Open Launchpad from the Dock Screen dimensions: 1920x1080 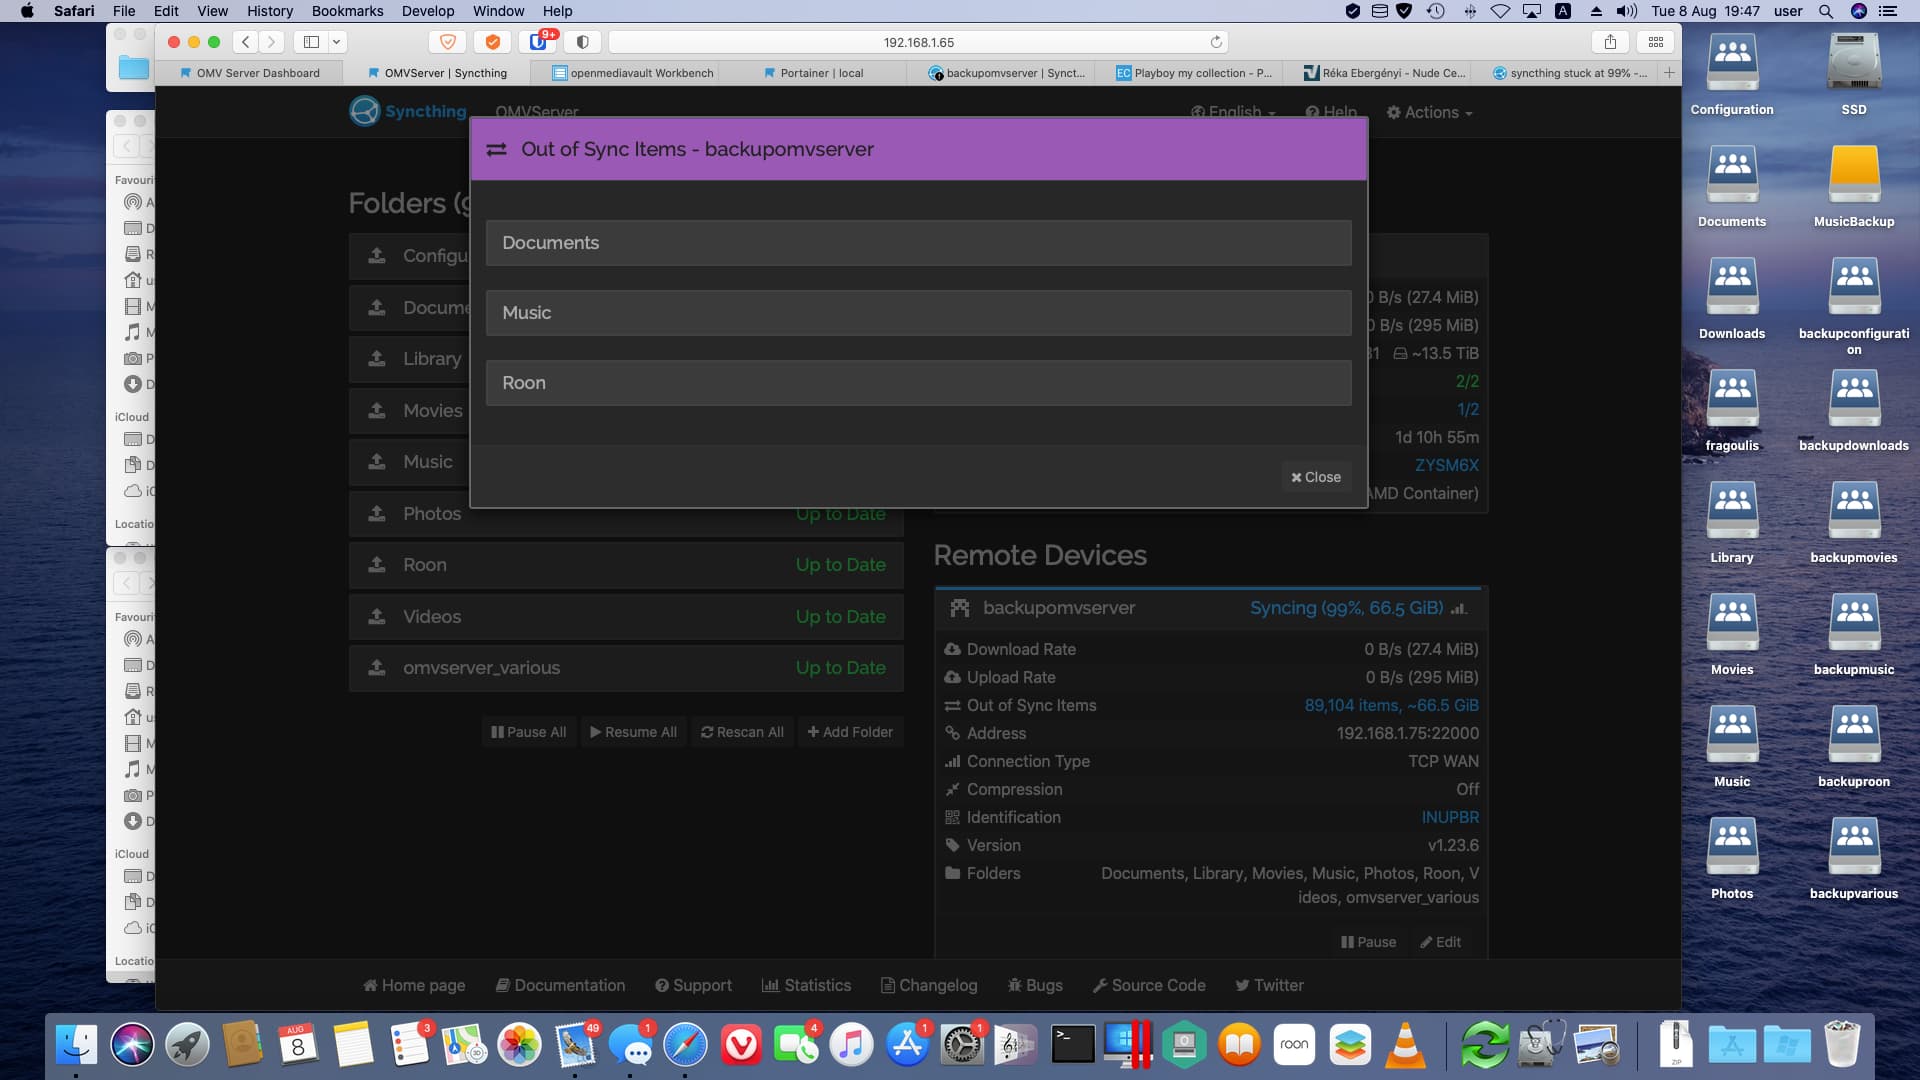[187, 1045]
